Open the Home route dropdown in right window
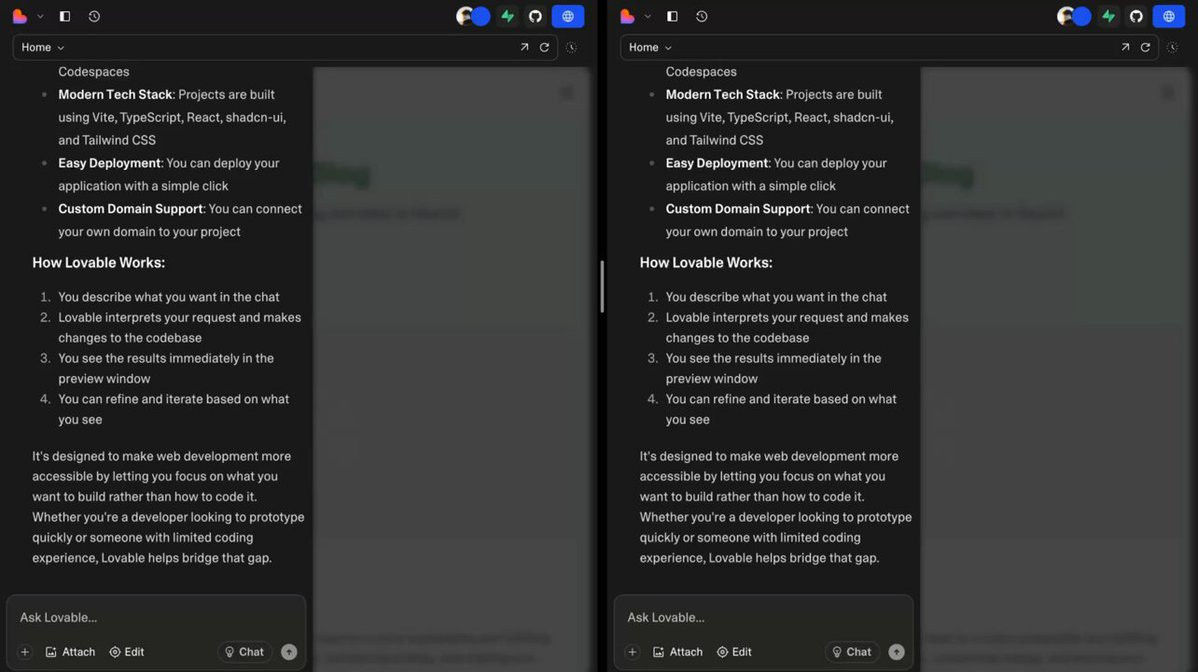 [x=650, y=47]
